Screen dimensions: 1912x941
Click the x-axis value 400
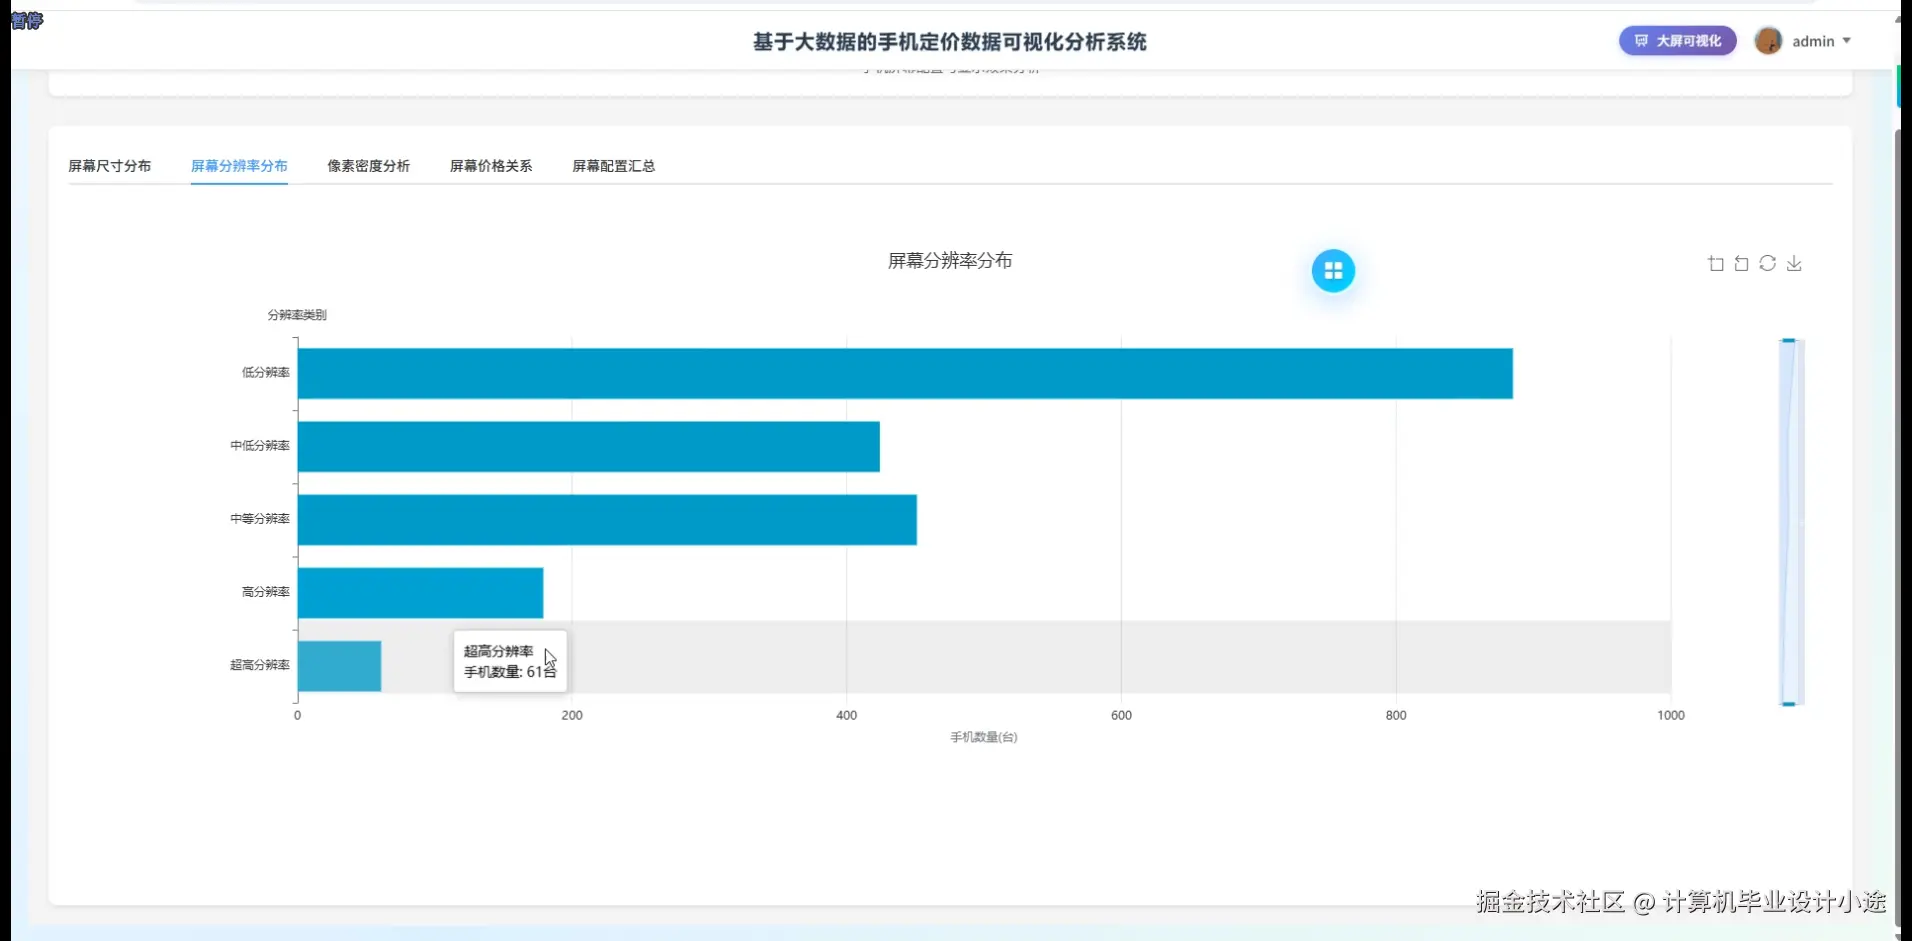coord(847,715)
